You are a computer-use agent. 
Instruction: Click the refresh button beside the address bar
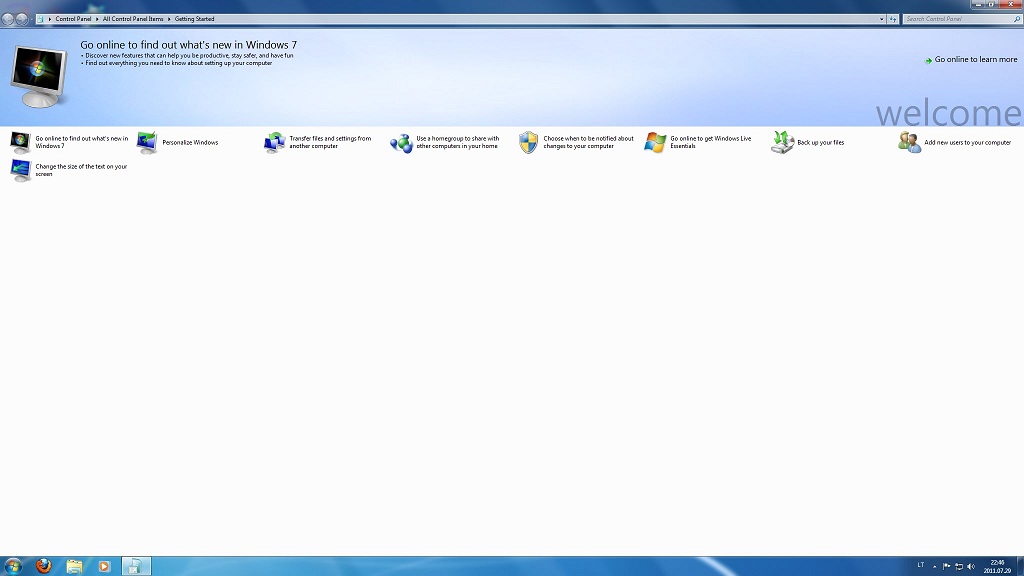coord(893,19)
